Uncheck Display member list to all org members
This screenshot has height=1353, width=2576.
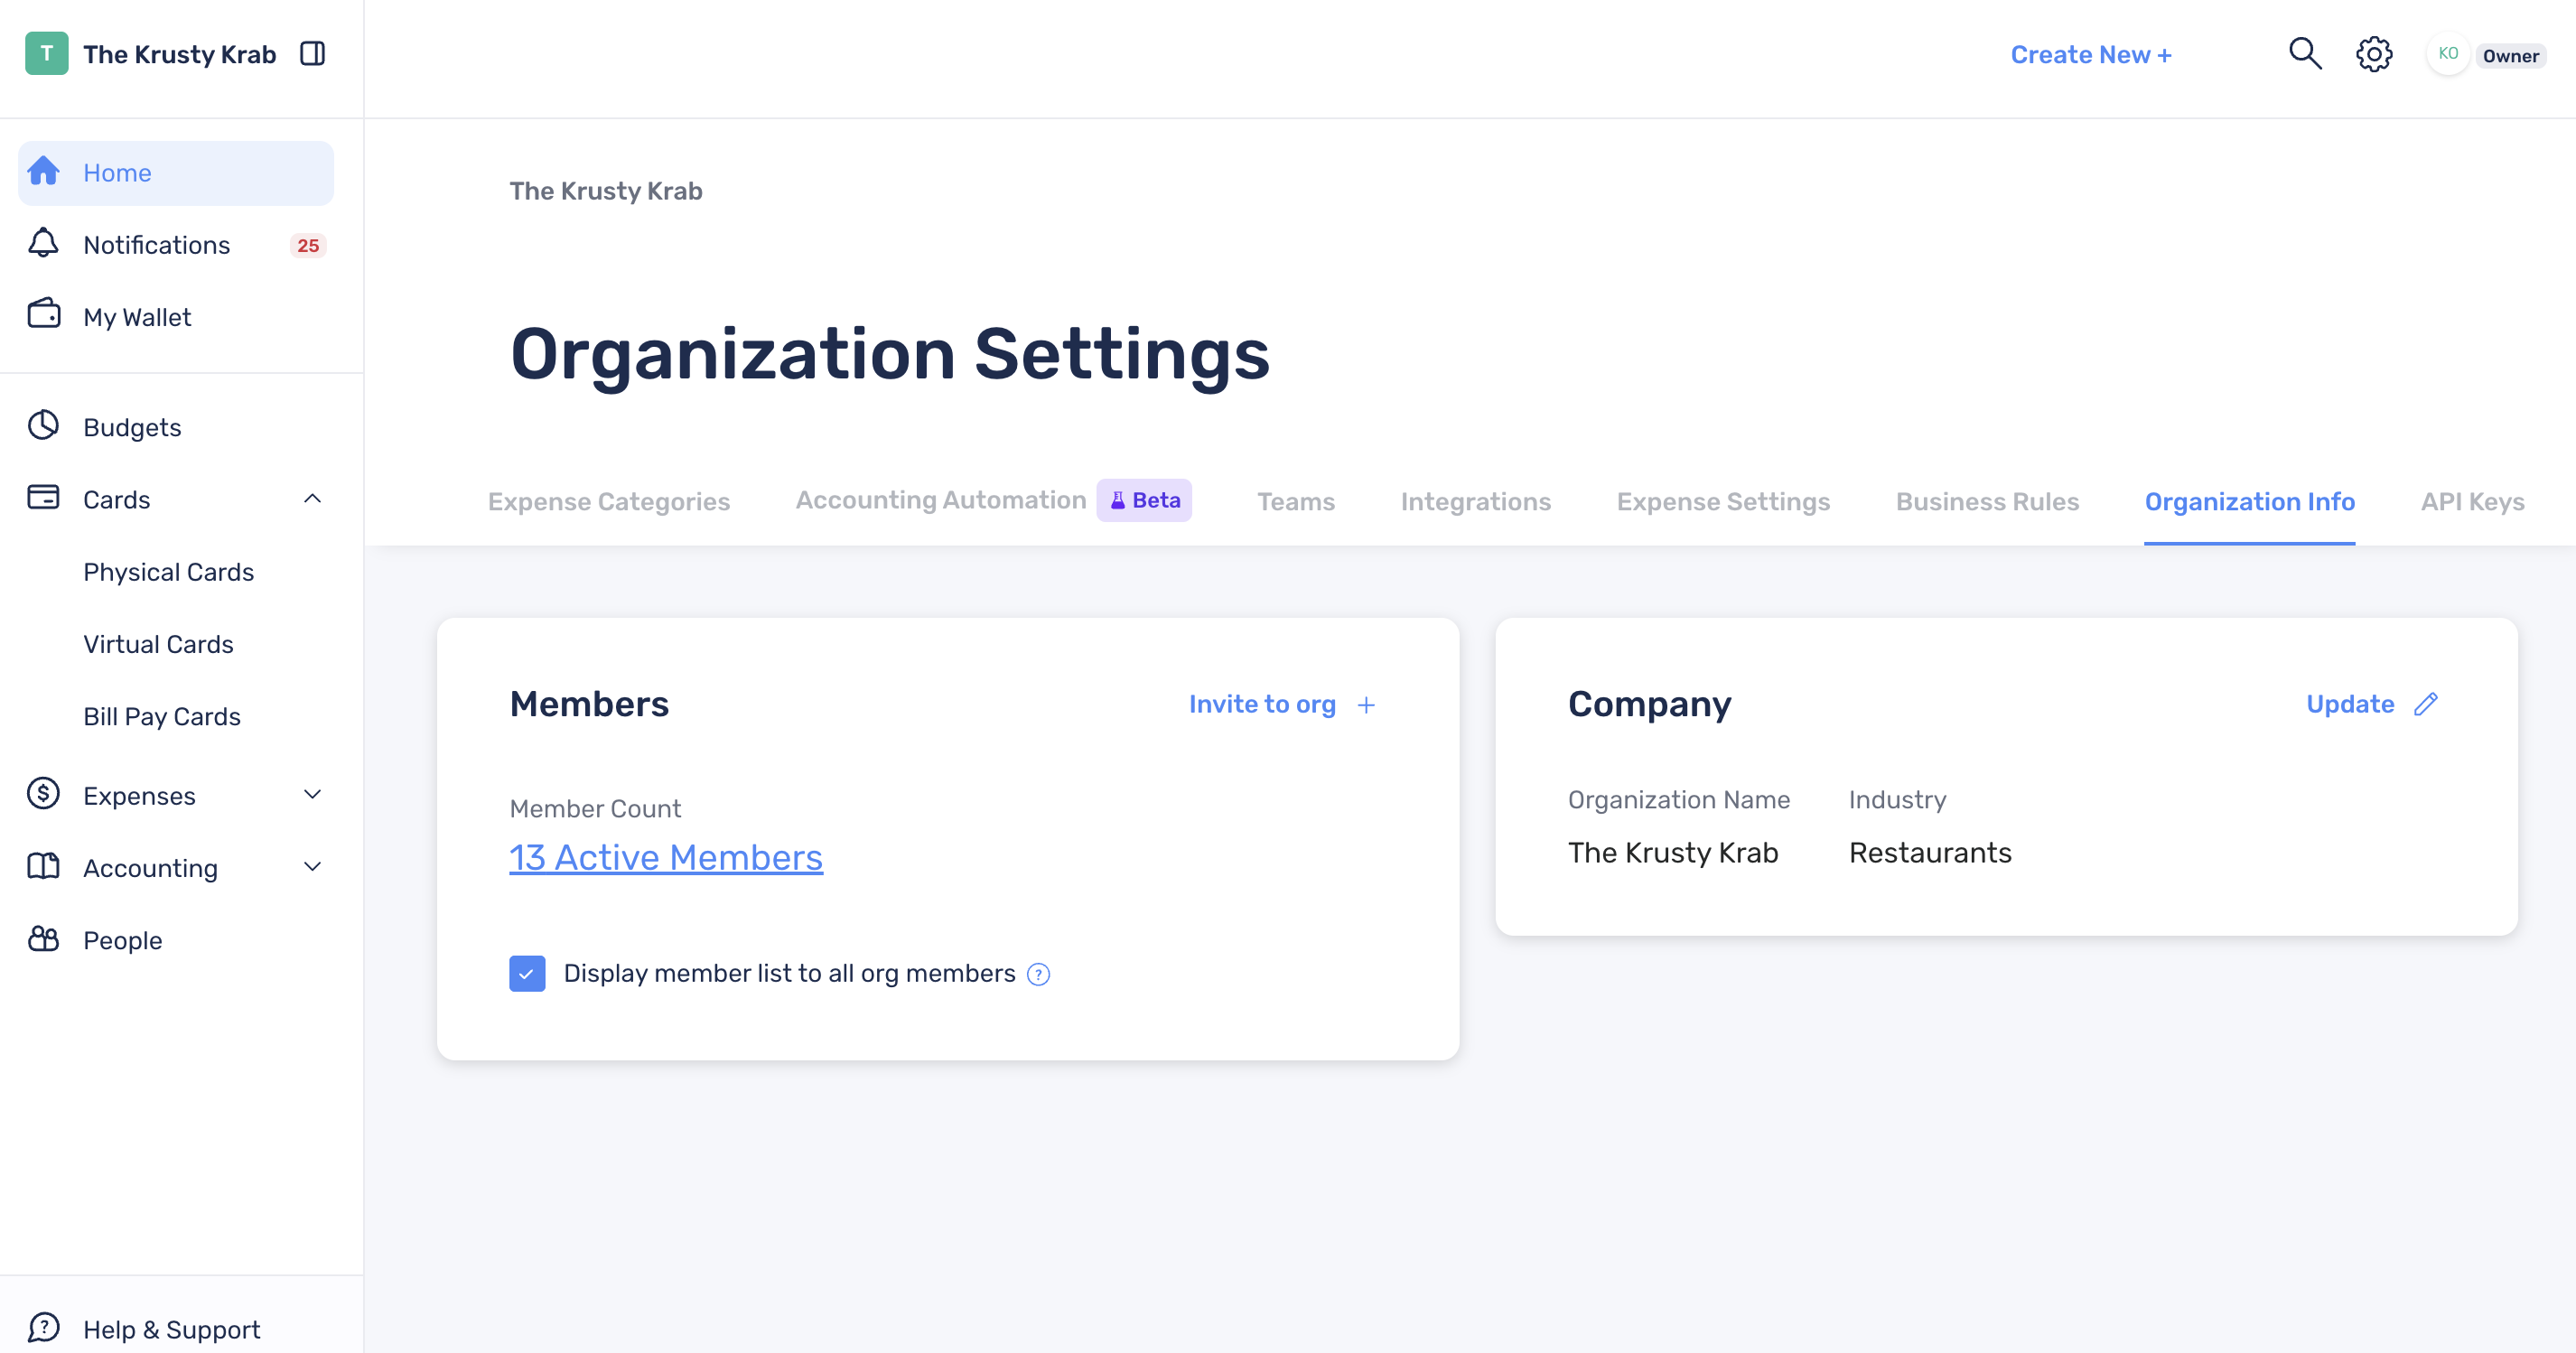point(527,973)
